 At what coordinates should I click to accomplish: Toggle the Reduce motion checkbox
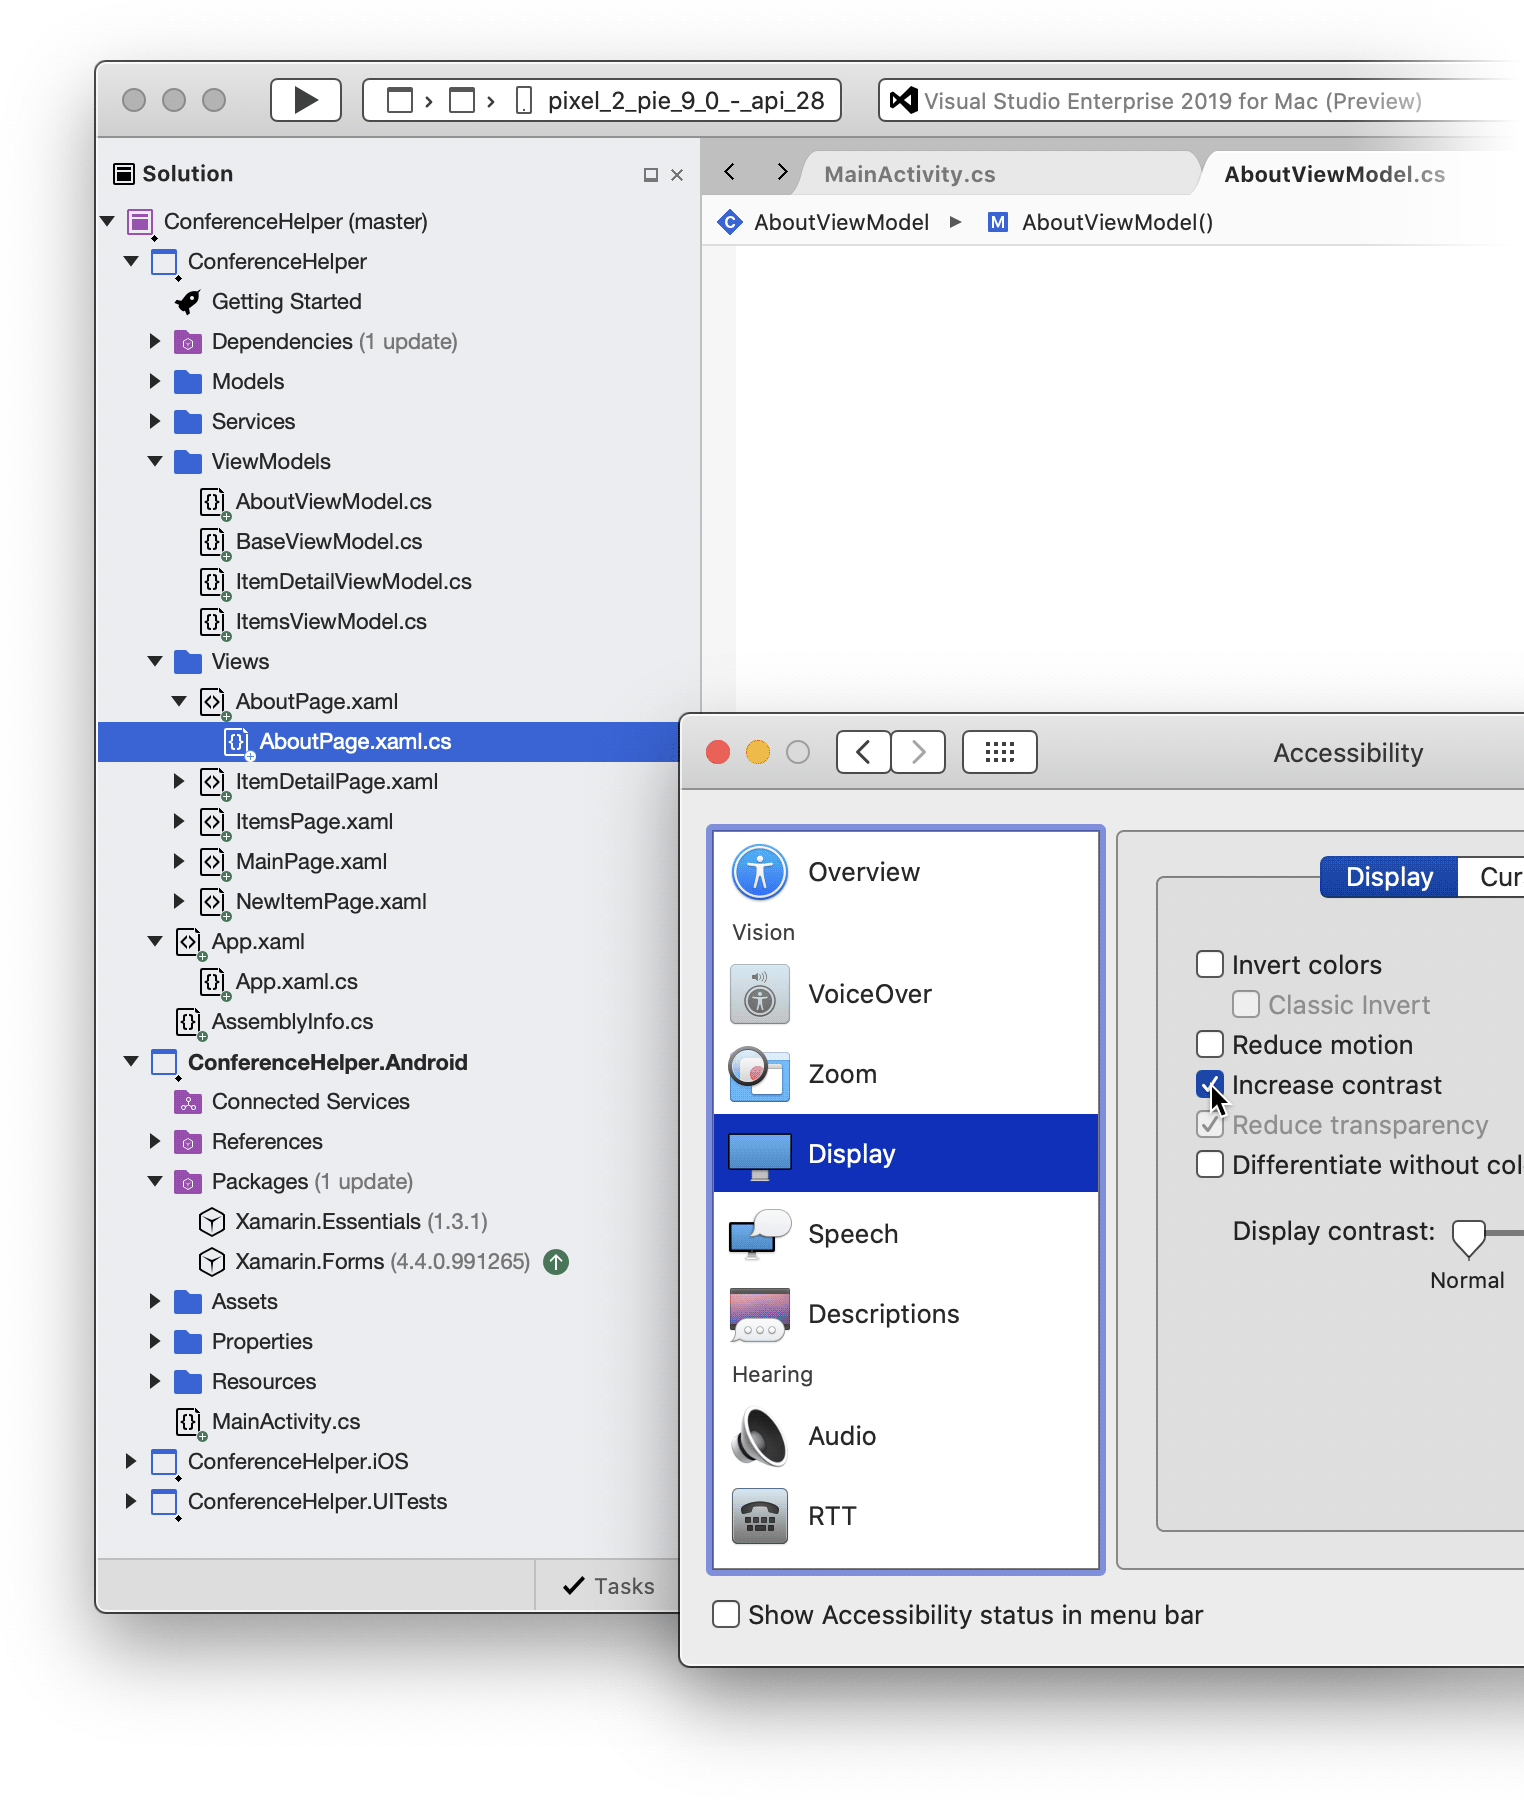pos(1210,1045)
